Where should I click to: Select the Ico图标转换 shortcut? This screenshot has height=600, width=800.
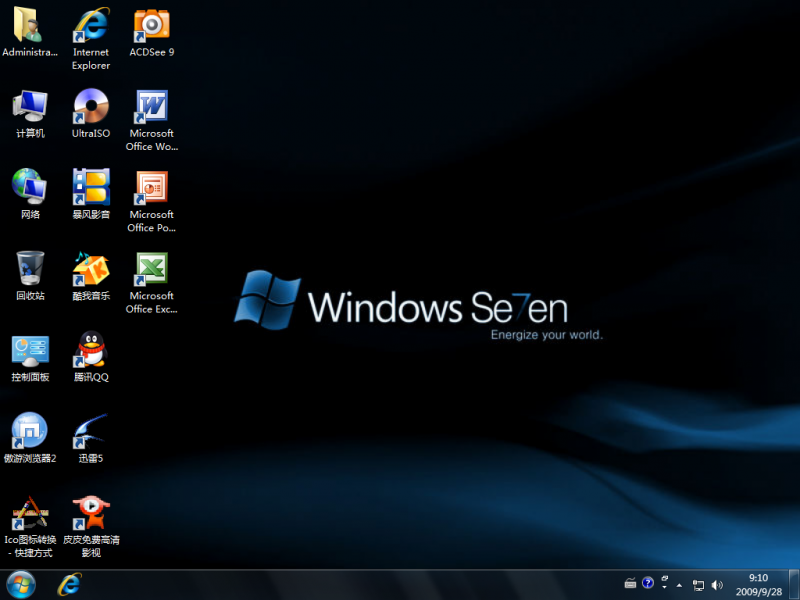click(x=30, y=527)
